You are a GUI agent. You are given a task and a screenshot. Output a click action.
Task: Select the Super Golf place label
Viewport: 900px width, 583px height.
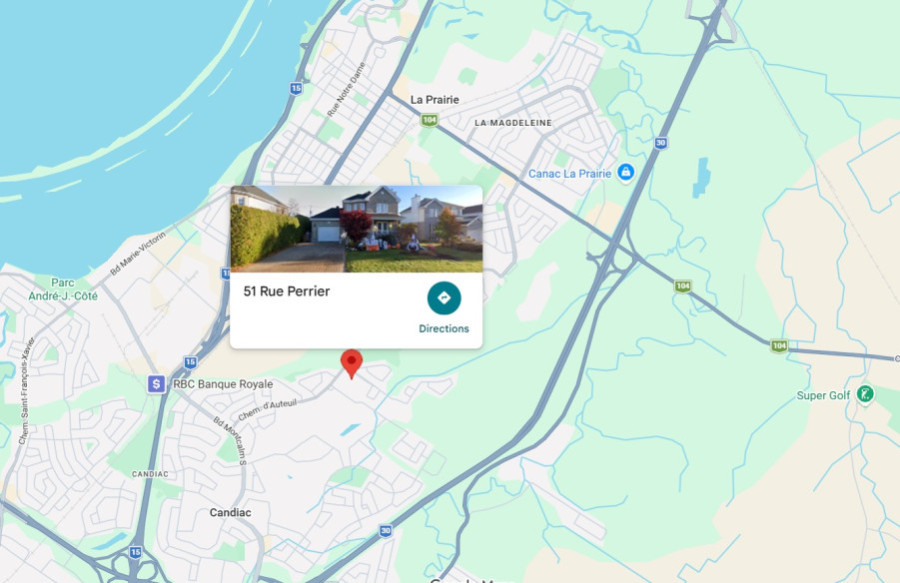823,395
